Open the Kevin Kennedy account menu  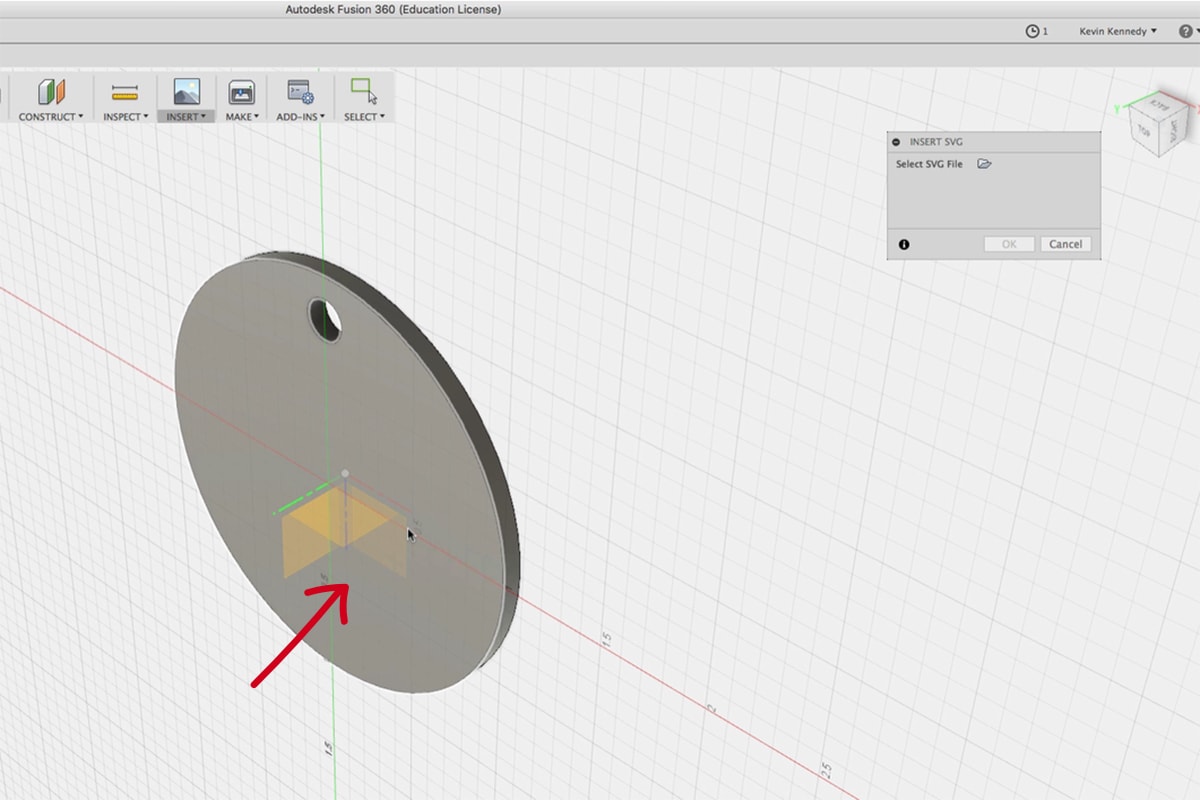coord(1118,31)
